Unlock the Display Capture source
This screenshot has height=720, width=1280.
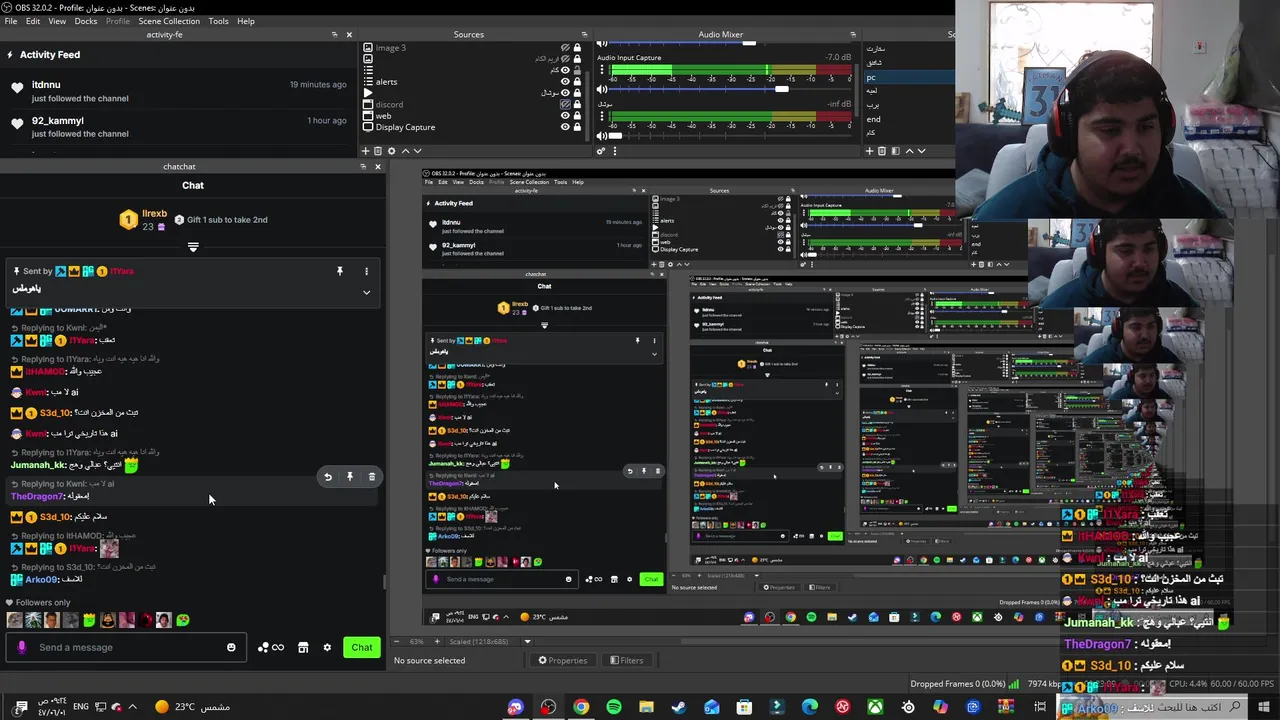577,127
